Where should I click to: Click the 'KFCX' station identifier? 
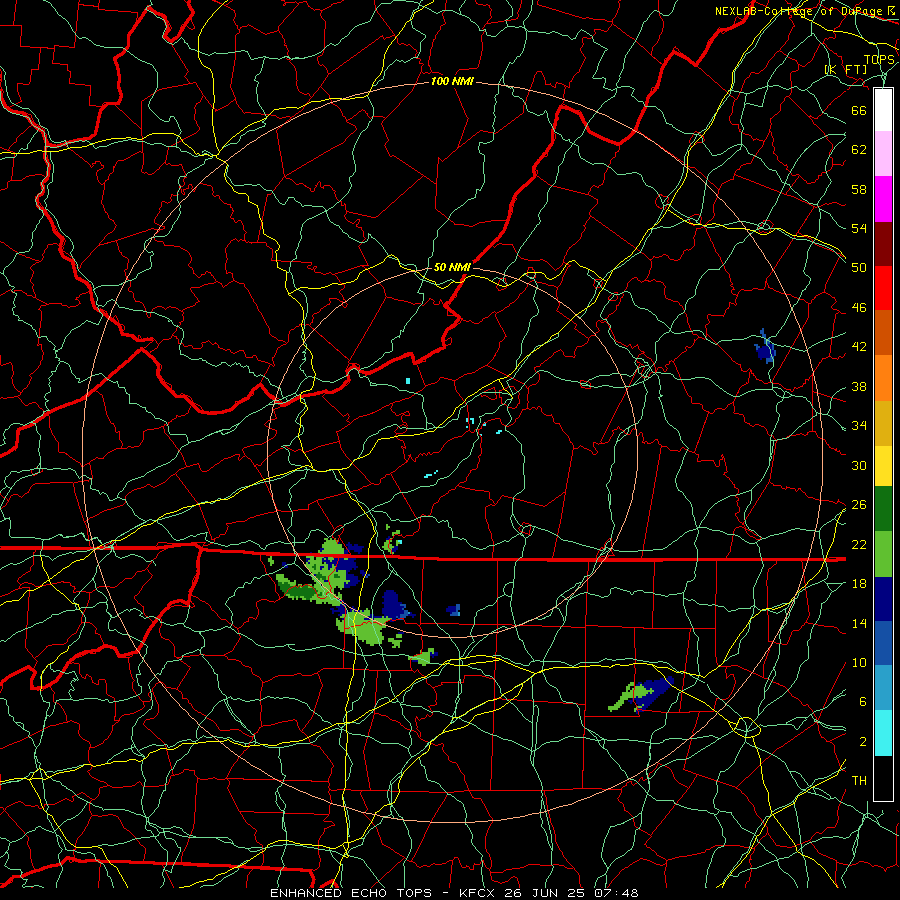pos(479,893)
